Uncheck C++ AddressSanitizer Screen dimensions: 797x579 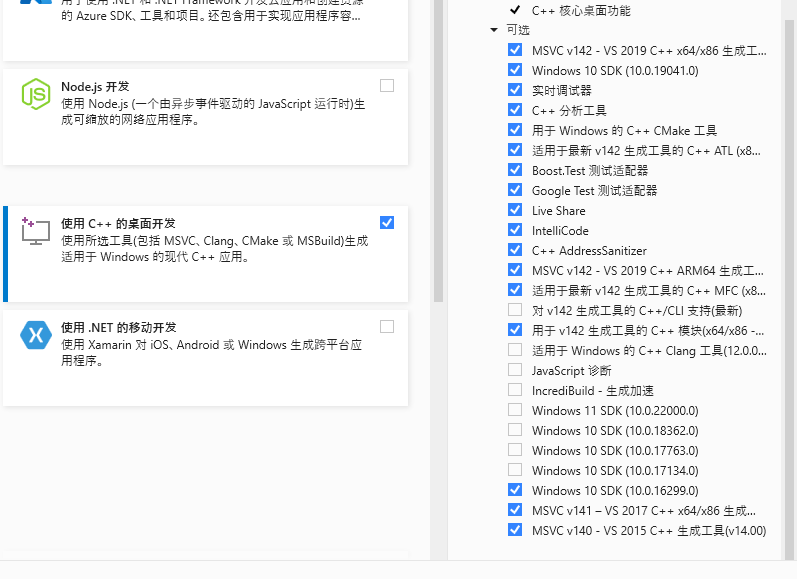pyautogui.click(x=515, y=250)
